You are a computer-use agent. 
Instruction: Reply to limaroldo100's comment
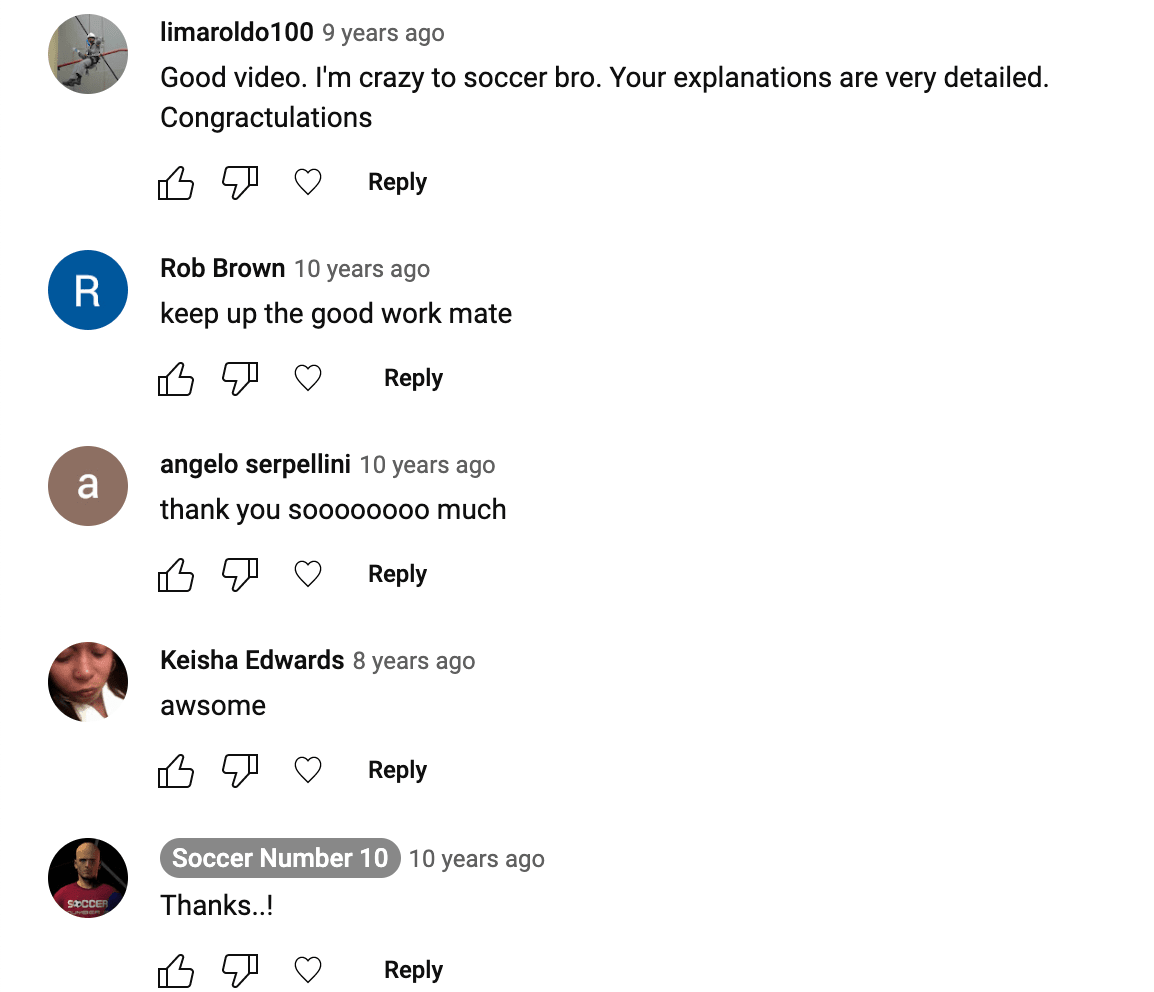coord(397,182)
